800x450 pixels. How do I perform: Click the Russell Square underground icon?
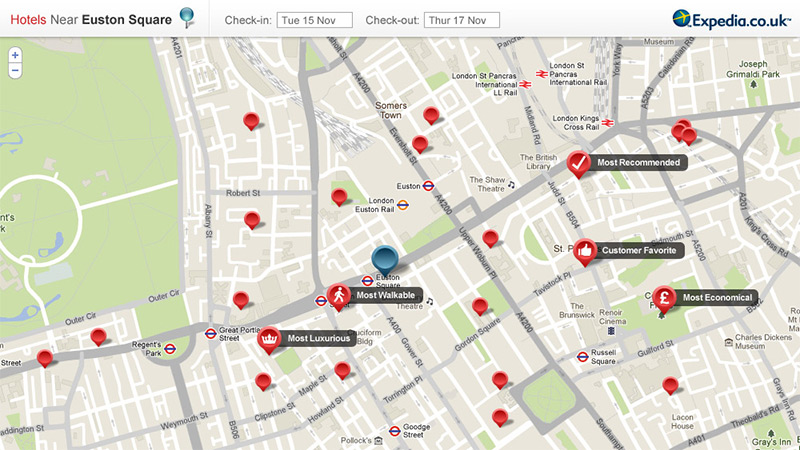583,357
